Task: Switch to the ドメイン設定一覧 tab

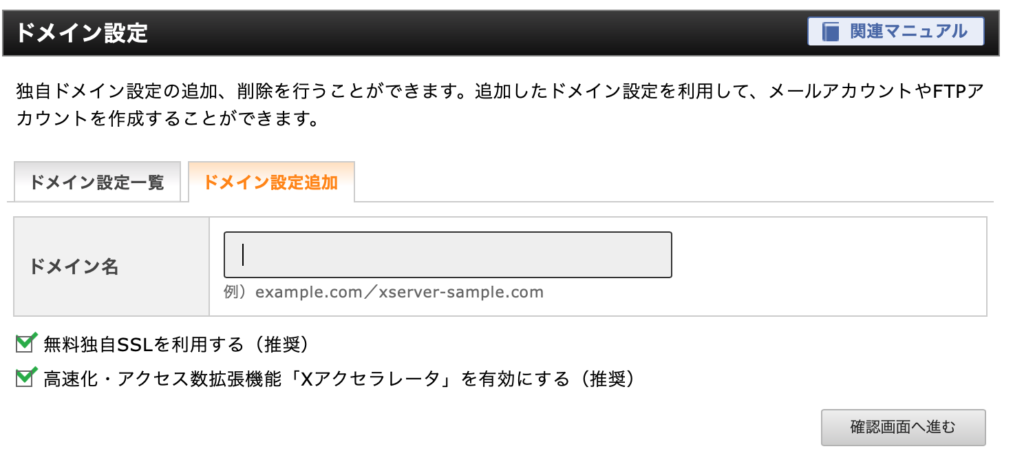Action: pos(97,182)
